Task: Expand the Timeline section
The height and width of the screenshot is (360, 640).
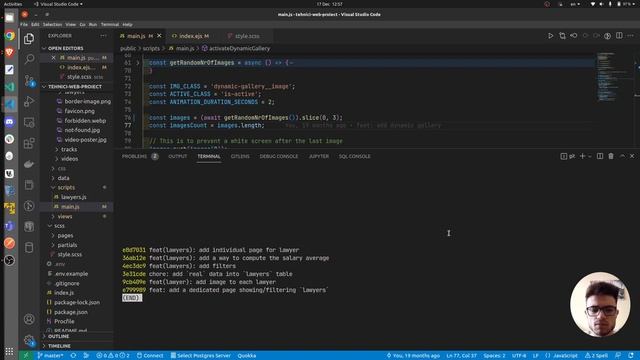Action: [59, 346]
